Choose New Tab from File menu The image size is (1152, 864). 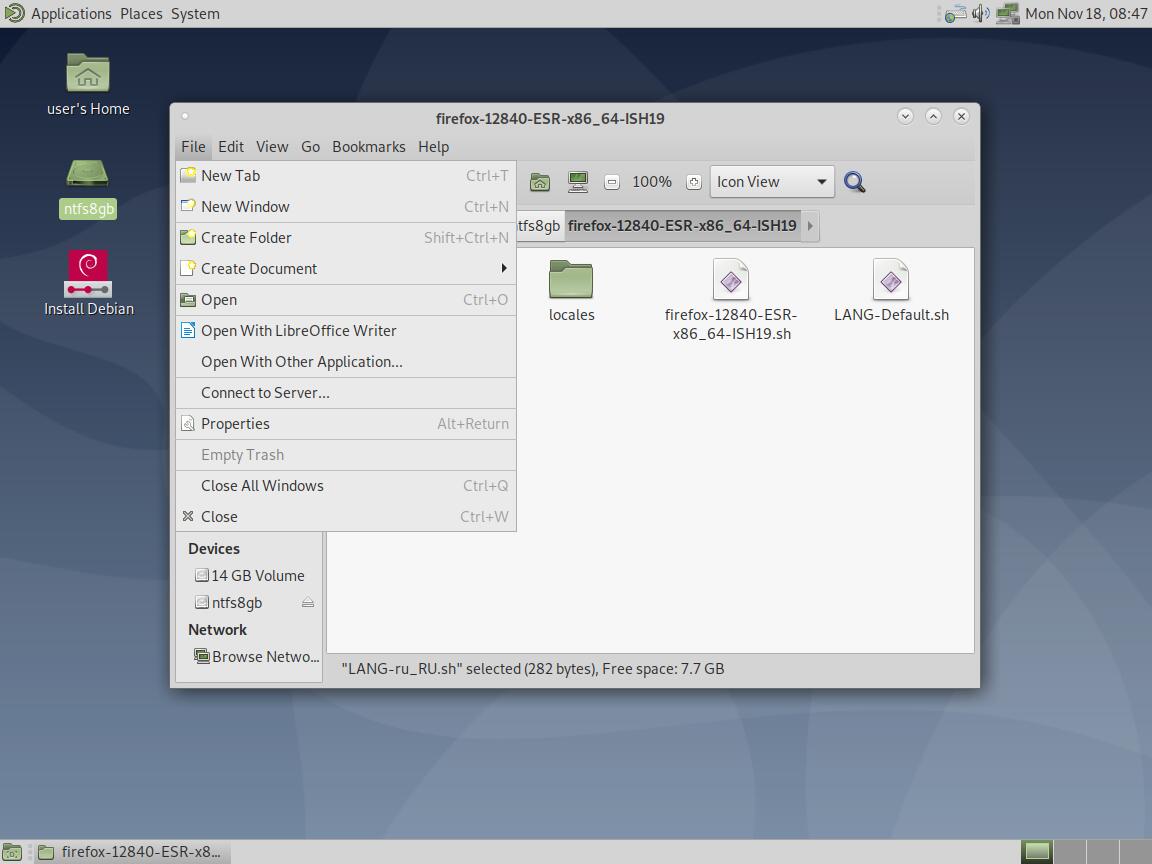tap(346, 176)
